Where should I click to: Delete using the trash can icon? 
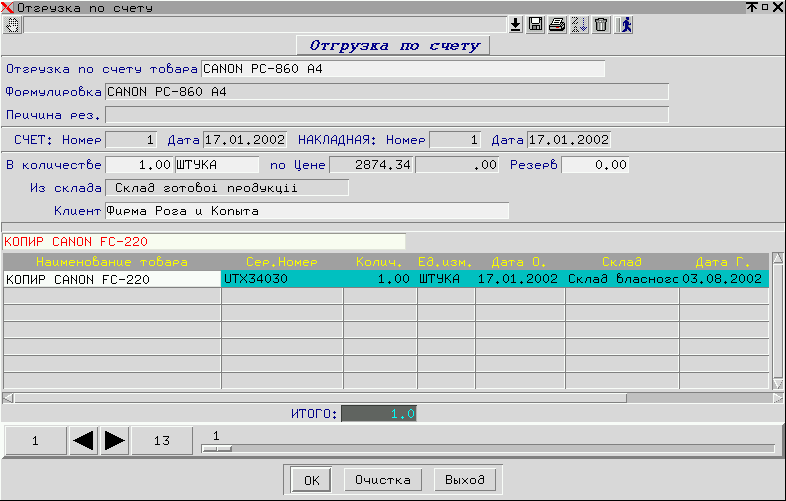tap(601, 25)
